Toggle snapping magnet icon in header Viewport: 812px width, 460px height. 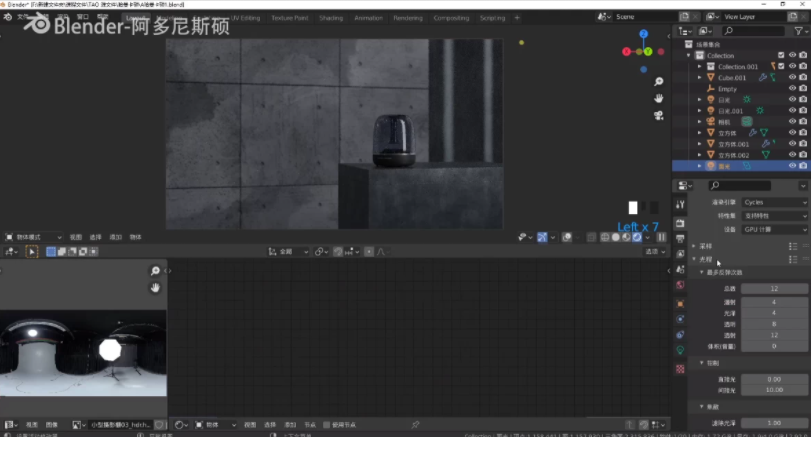point(338,252)
